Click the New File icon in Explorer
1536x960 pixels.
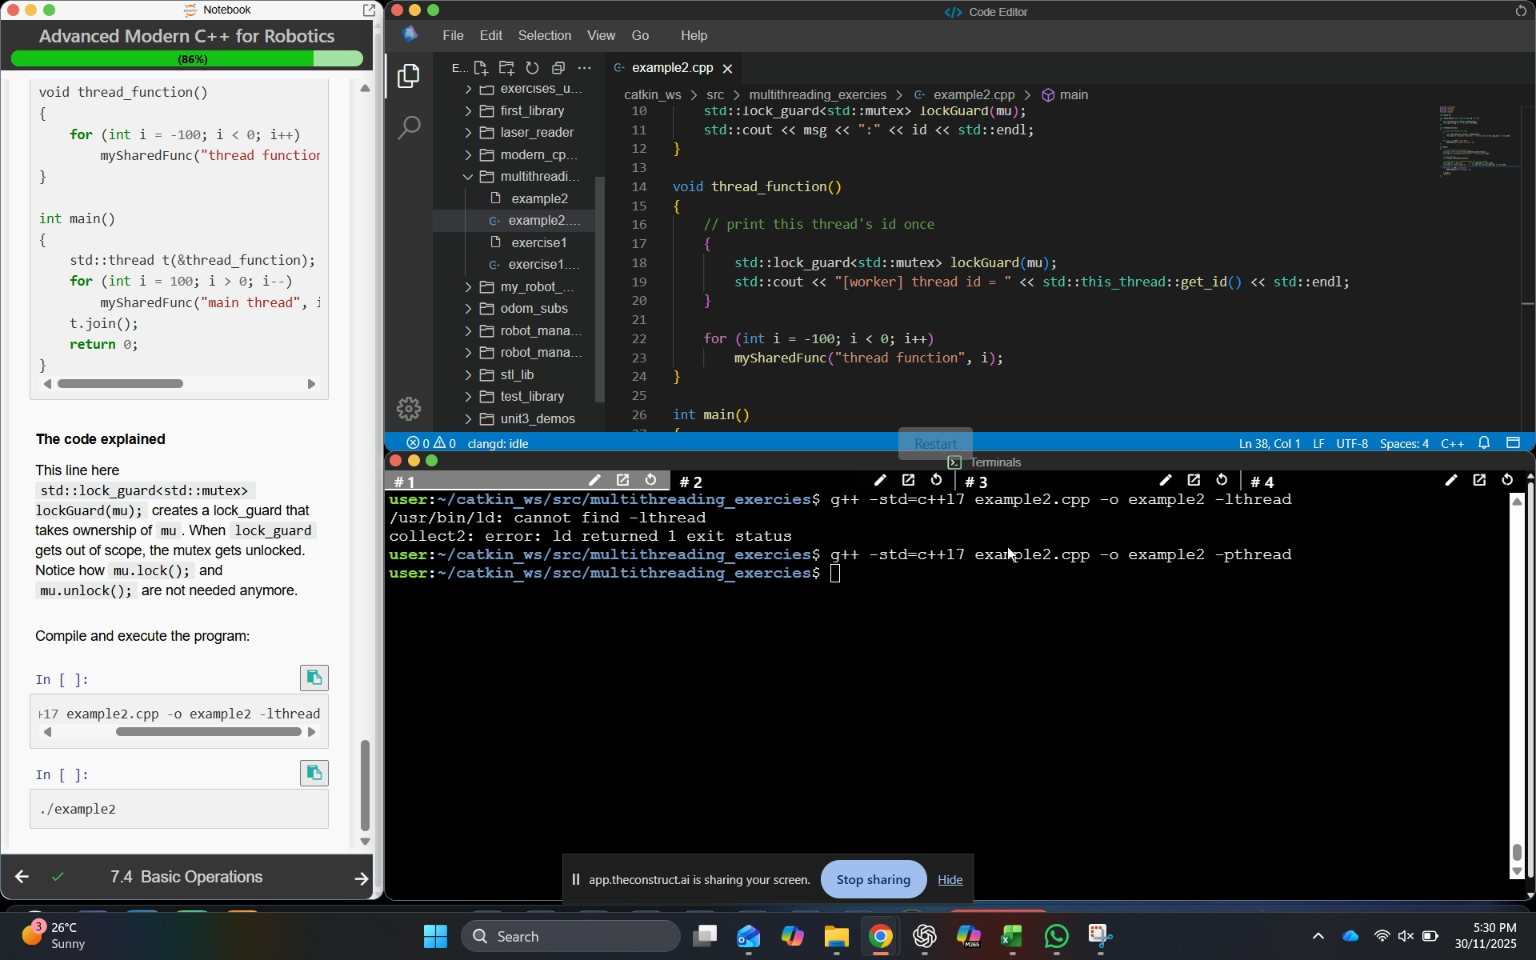(481, 68)
